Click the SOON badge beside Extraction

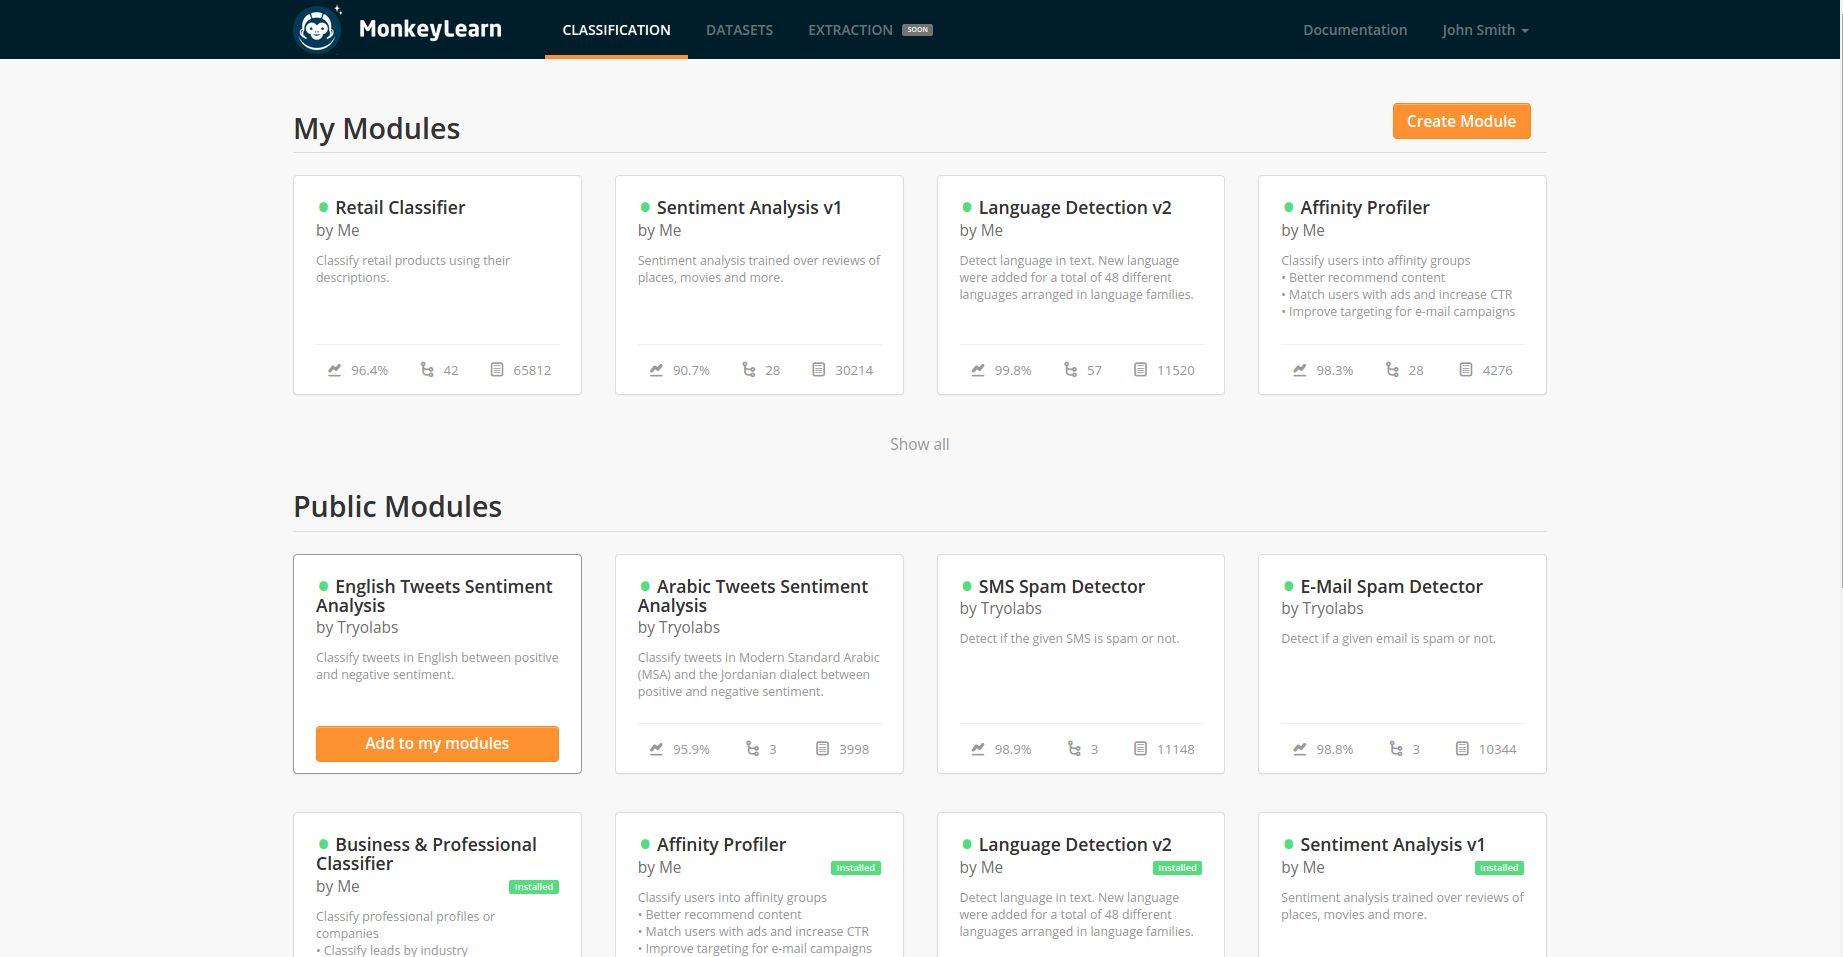pyautogui.click(x=917, y=30)
